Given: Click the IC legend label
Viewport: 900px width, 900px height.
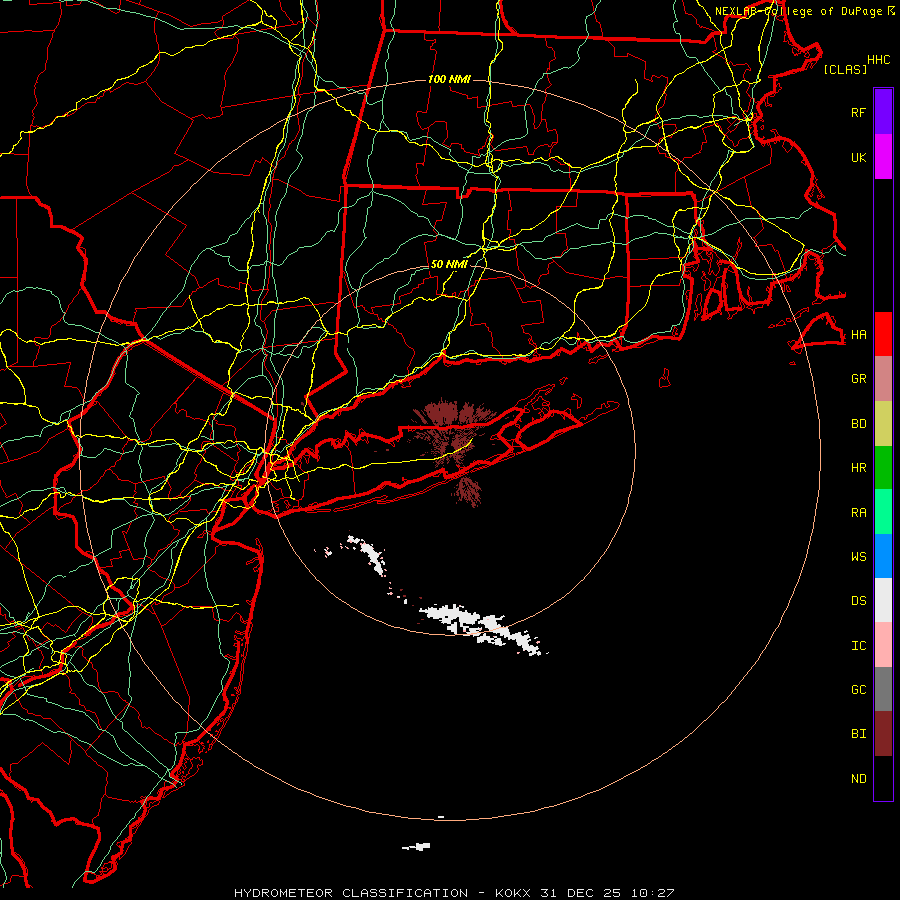Looking at the screenshot, I should (858, 646).
